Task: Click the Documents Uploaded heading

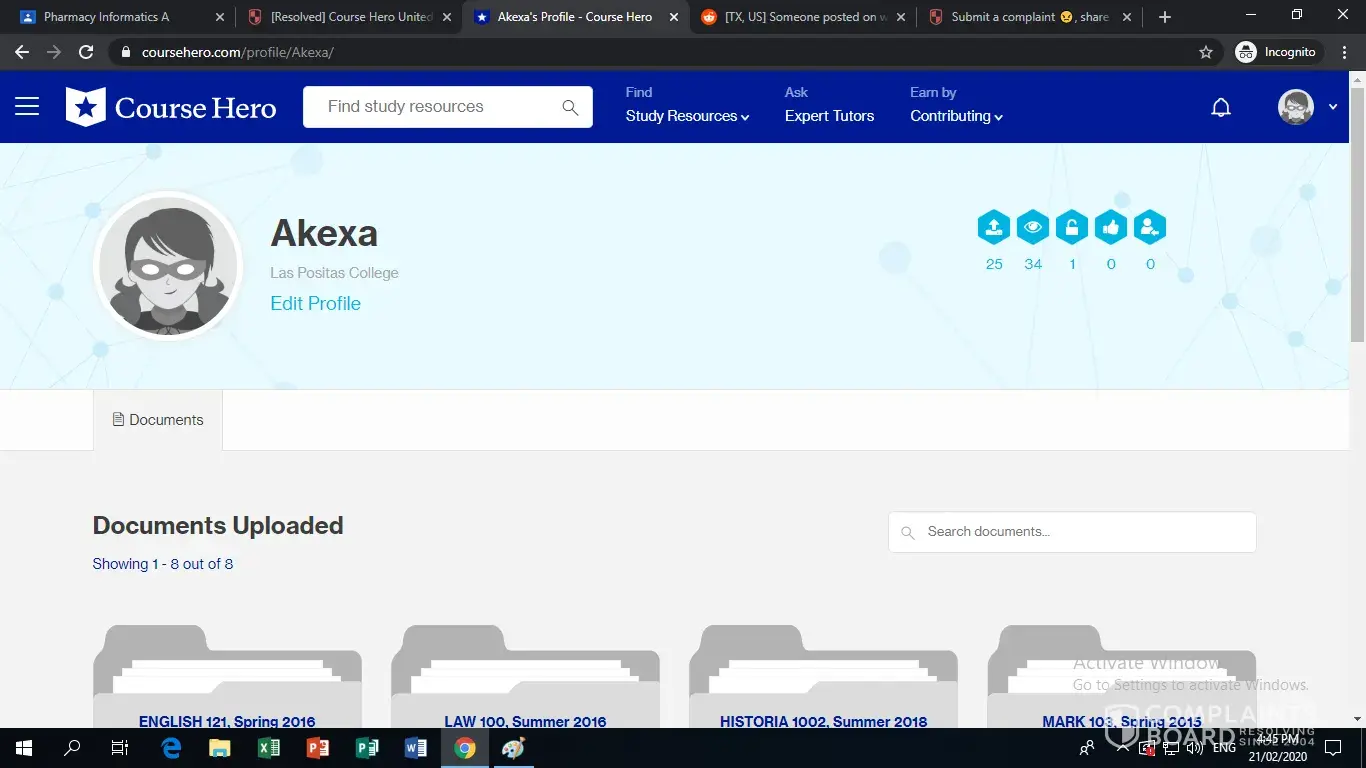Action: pyautogui.click(x=218, y=526)
